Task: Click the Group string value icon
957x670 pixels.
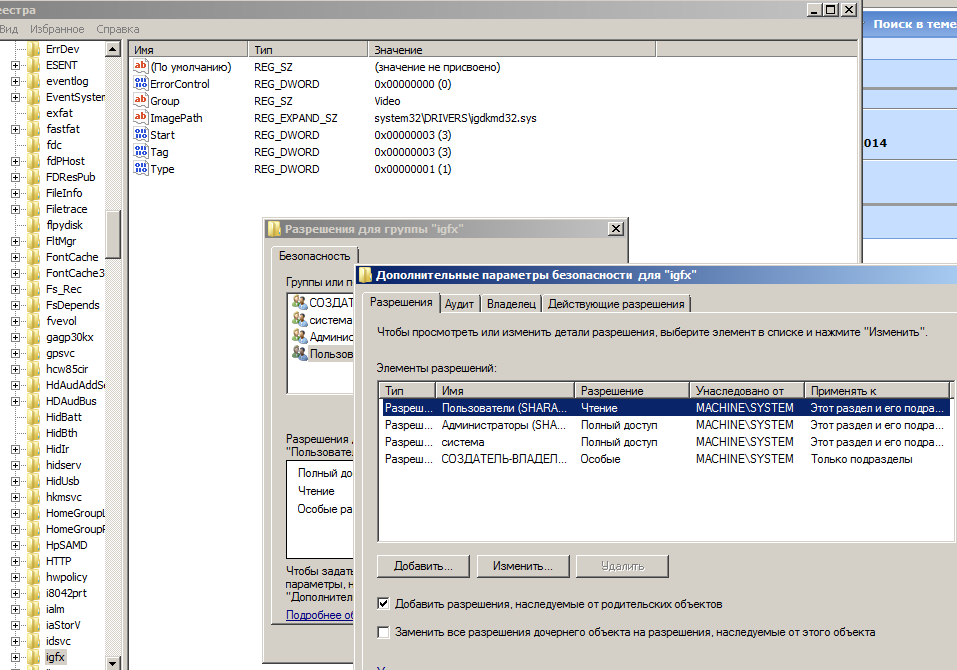Action: pos(140,101)
